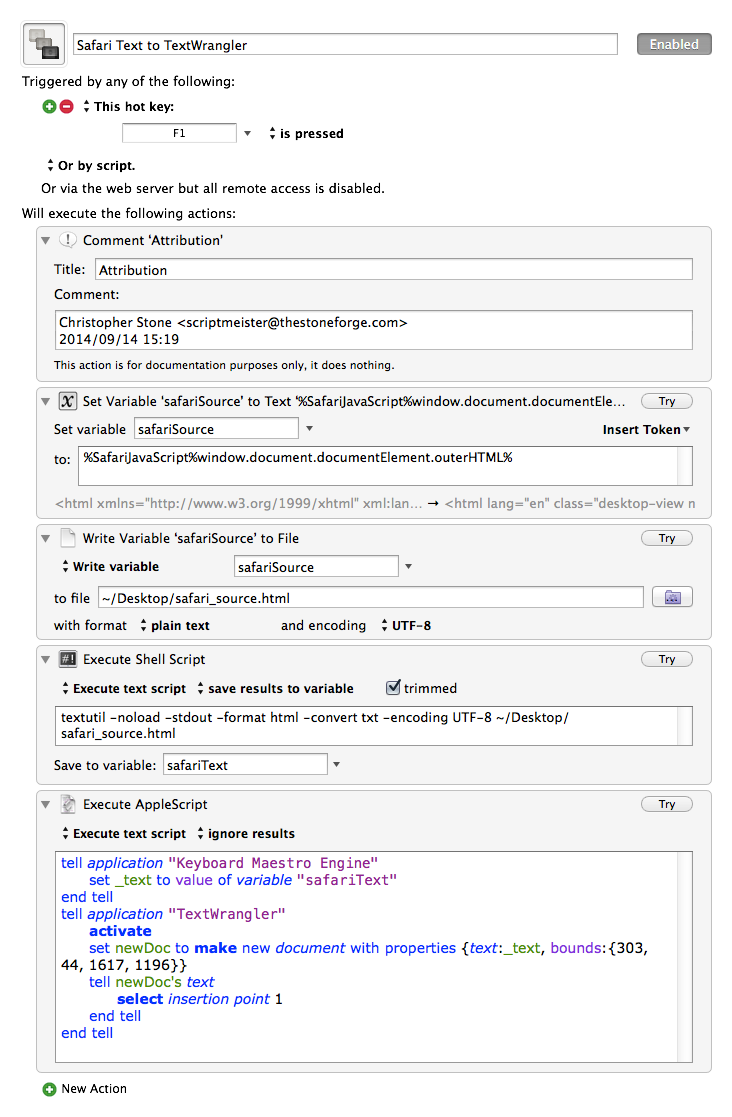Change format popup 'plain text'
This screenshot has width=732, height=1117.
tap(174, 625)
